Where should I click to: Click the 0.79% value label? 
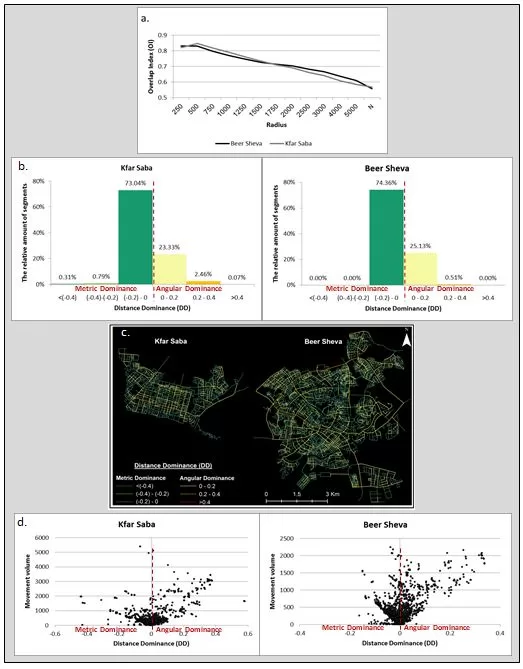pyautogui.click(x=101, y=276)
